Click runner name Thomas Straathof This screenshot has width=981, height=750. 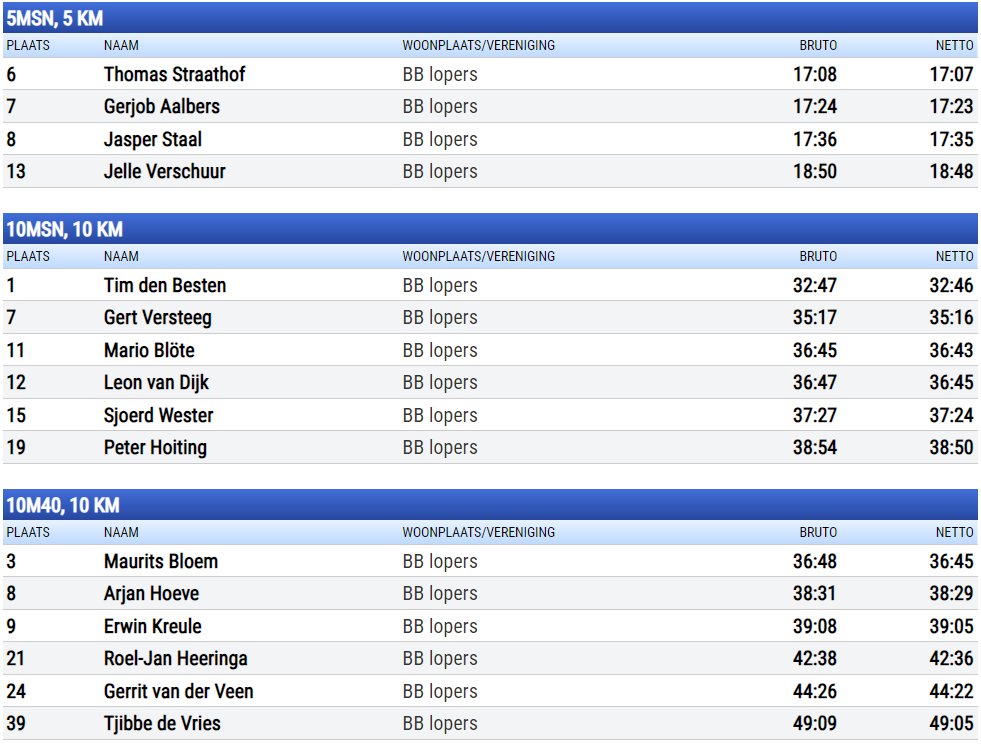click(174, 74)
